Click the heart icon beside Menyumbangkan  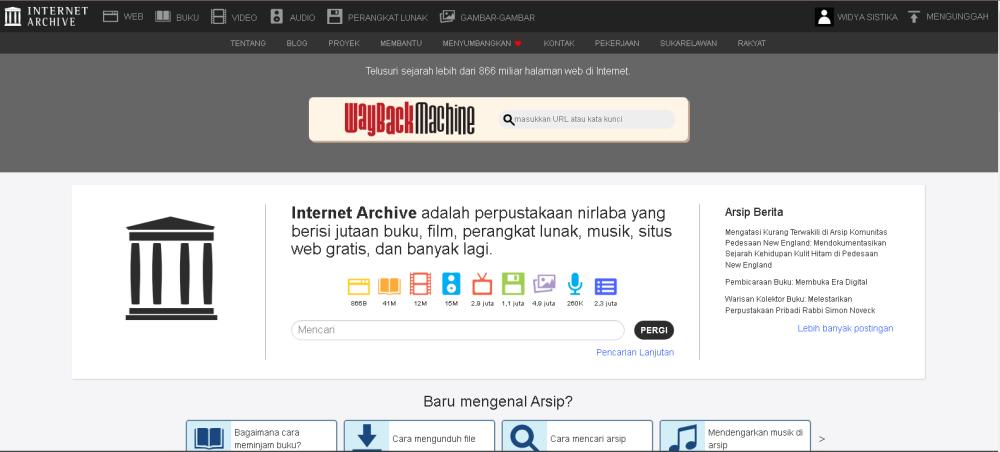tap(518, 43)
